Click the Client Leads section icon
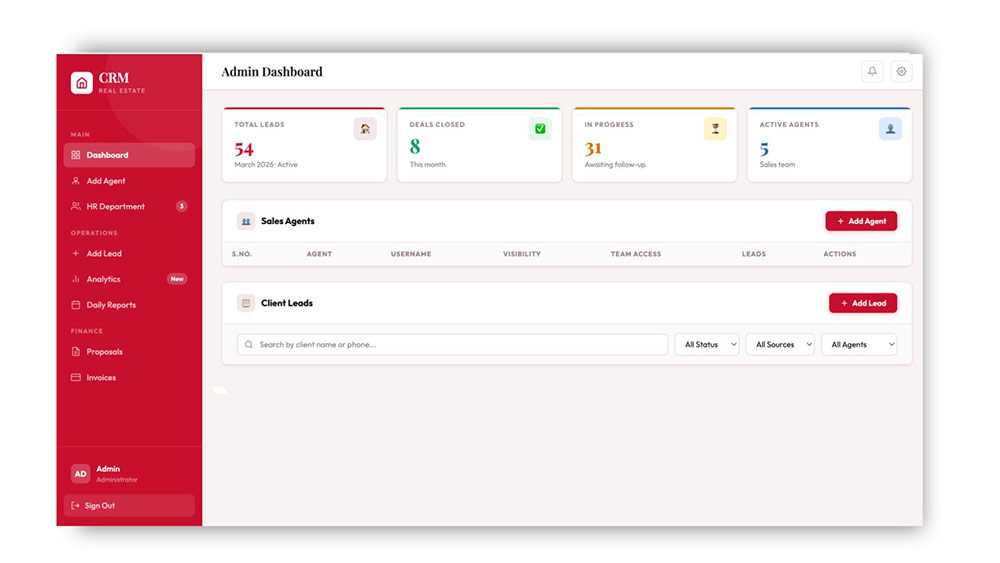Screen dimensions: 1000x563 coord(246,303)
